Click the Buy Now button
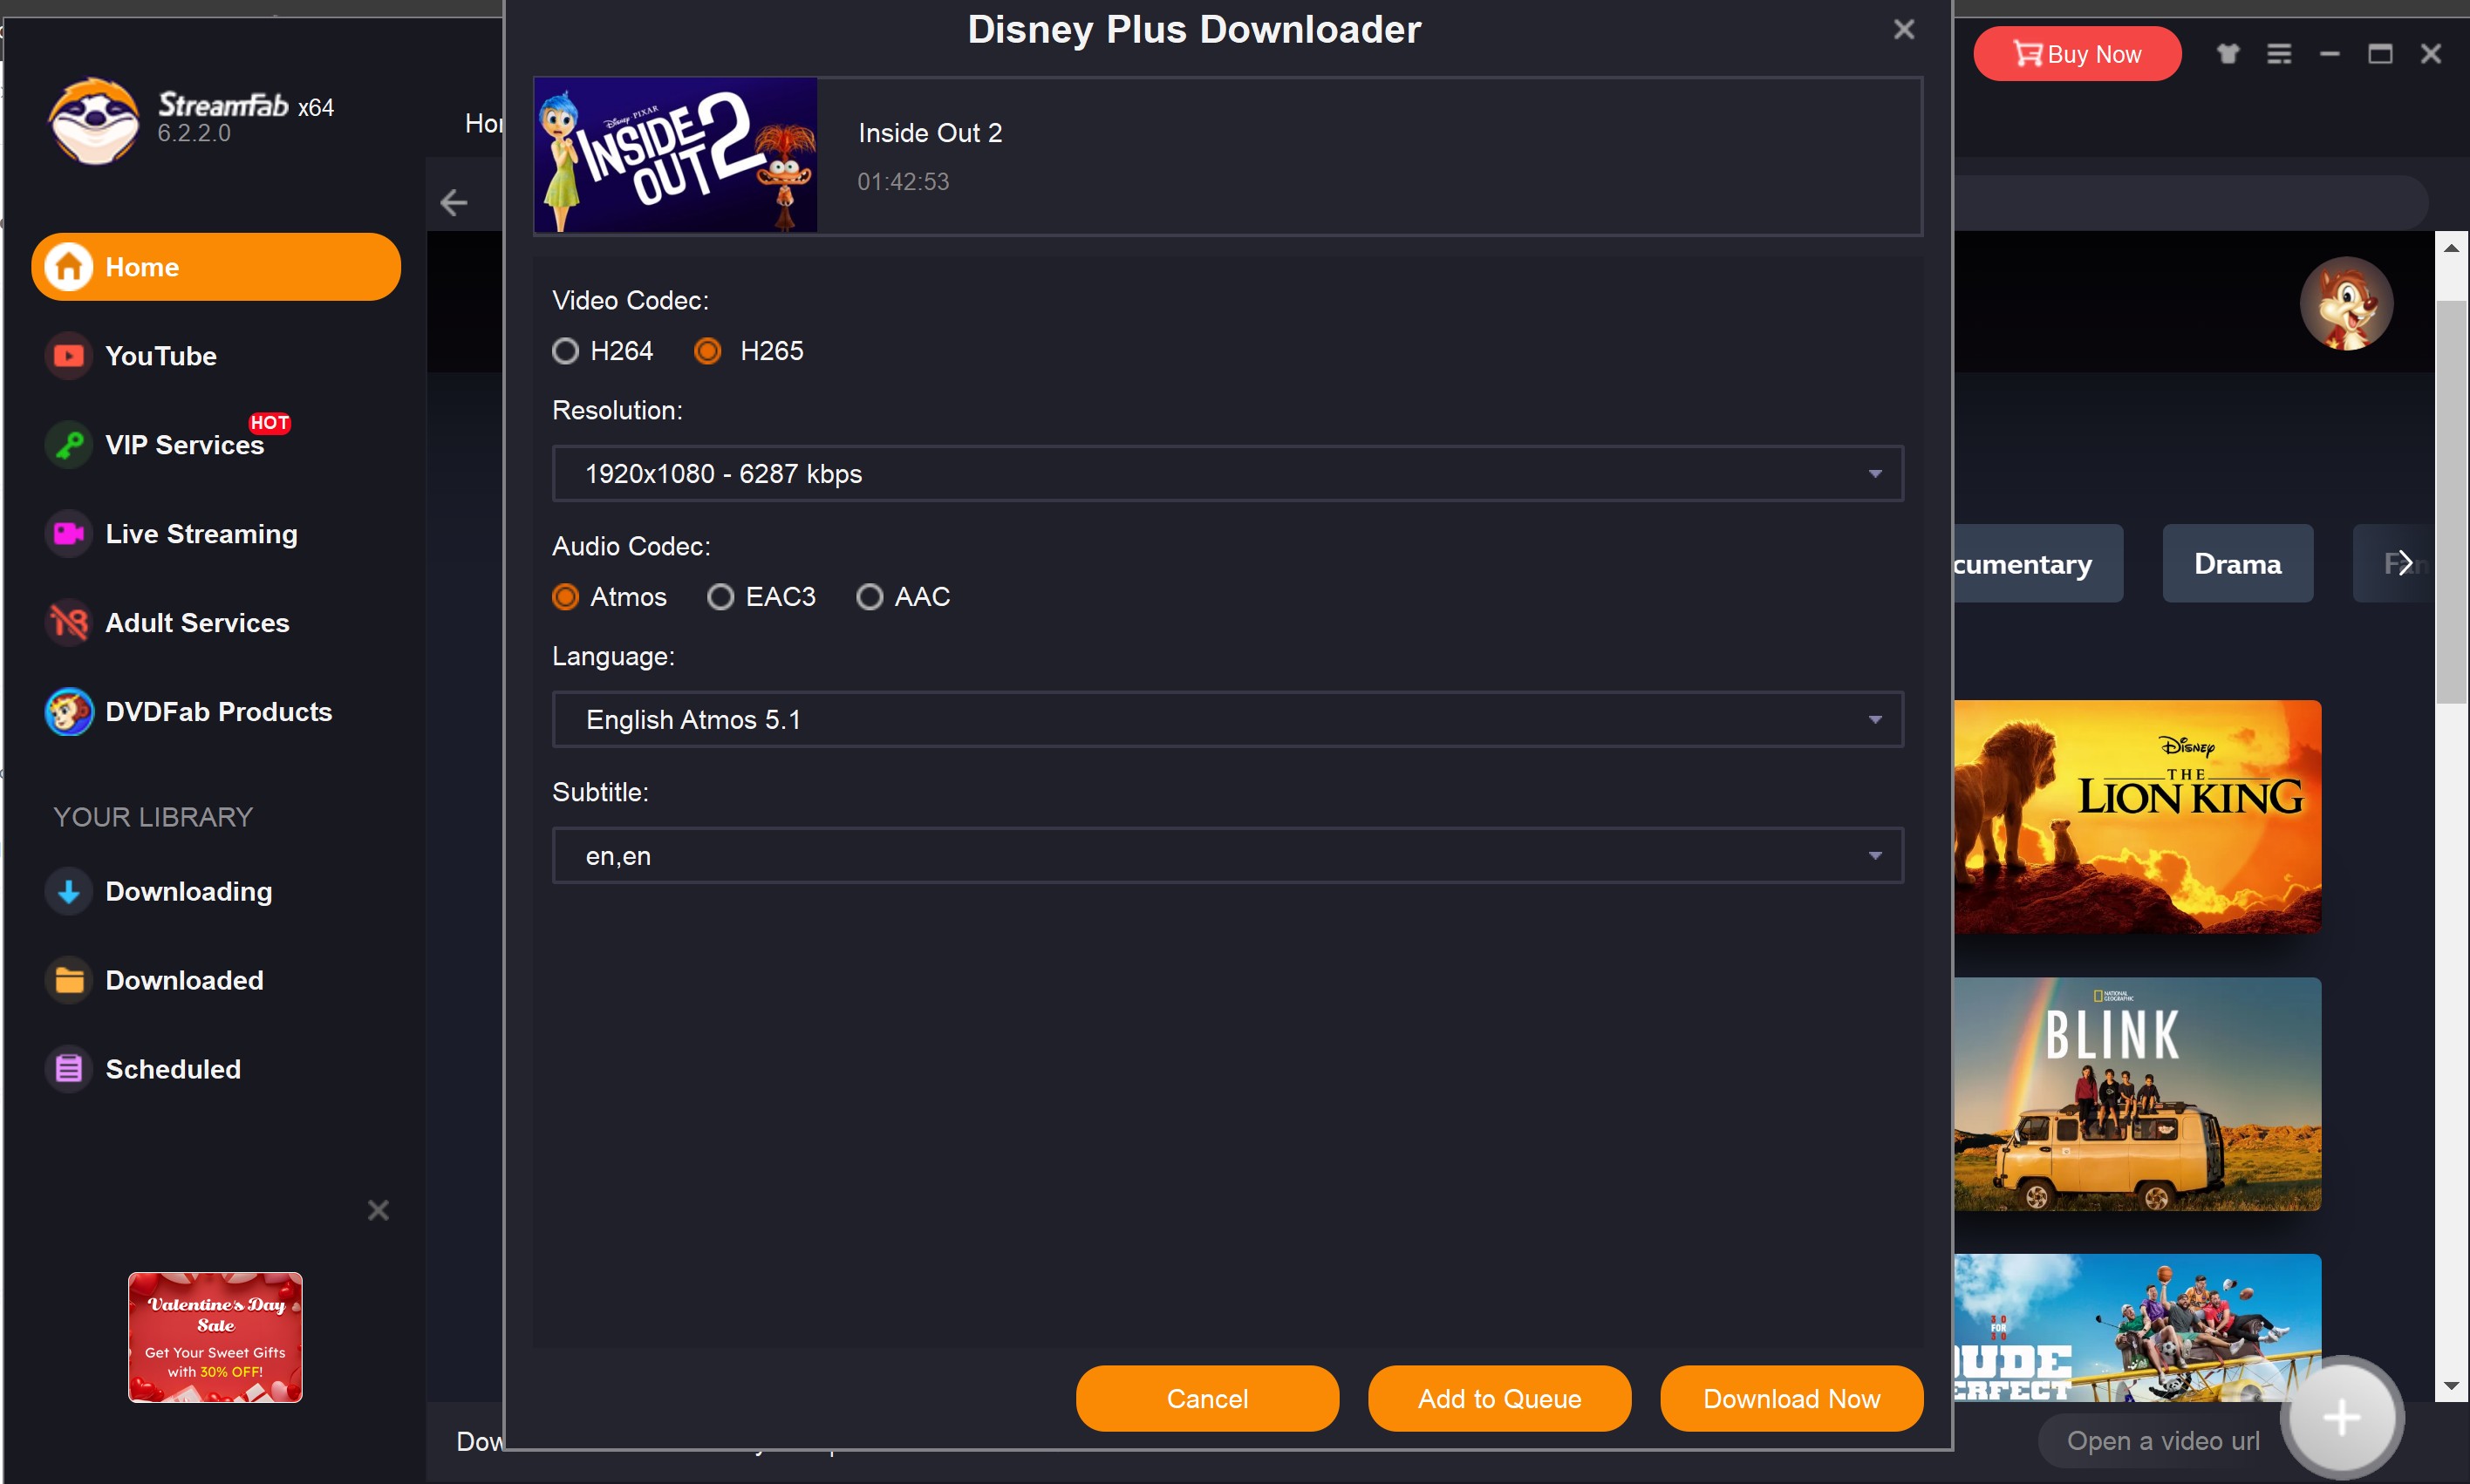Image resolution: width=2470 pixels, height=1484 pixels. tap(2077, 54)
